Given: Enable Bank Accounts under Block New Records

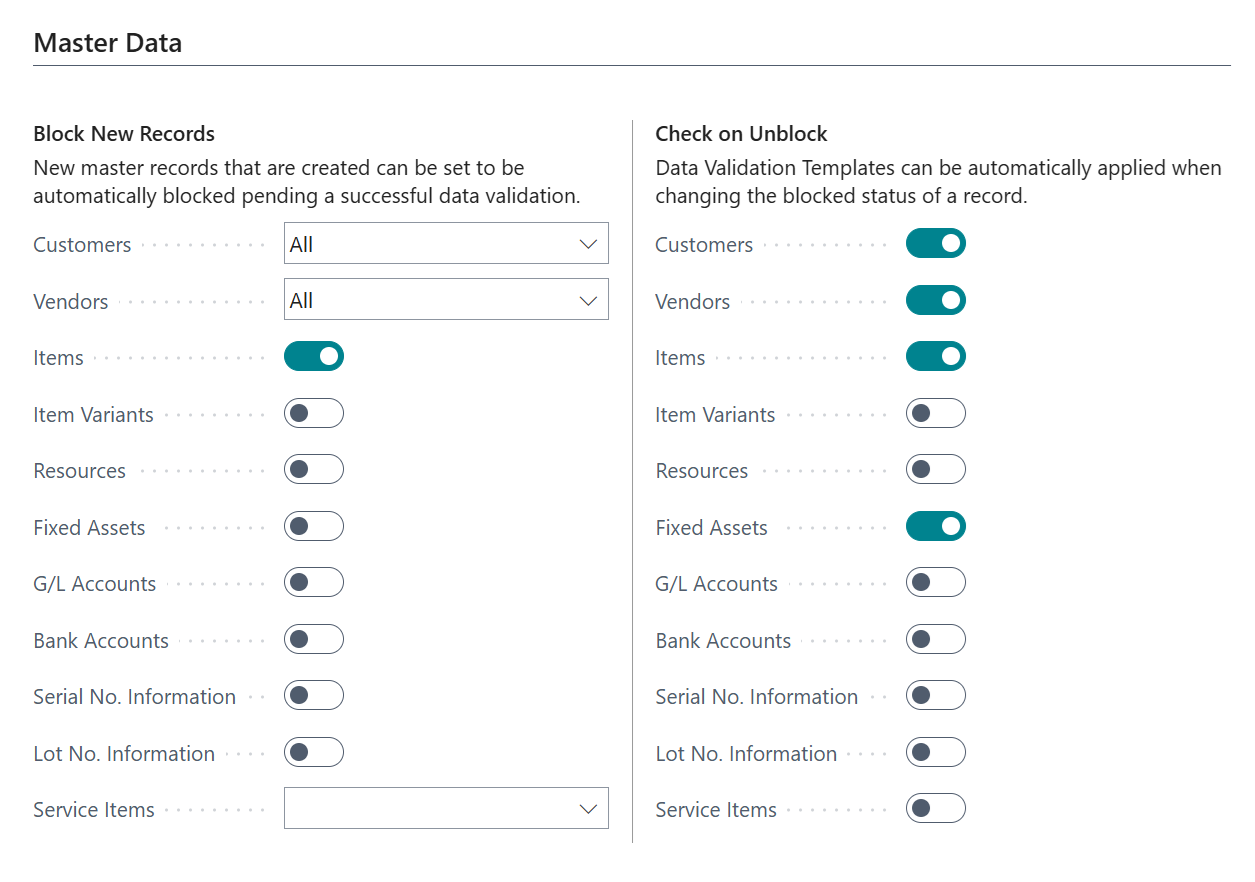Looking at the screenshot, I should coord(314,639).
